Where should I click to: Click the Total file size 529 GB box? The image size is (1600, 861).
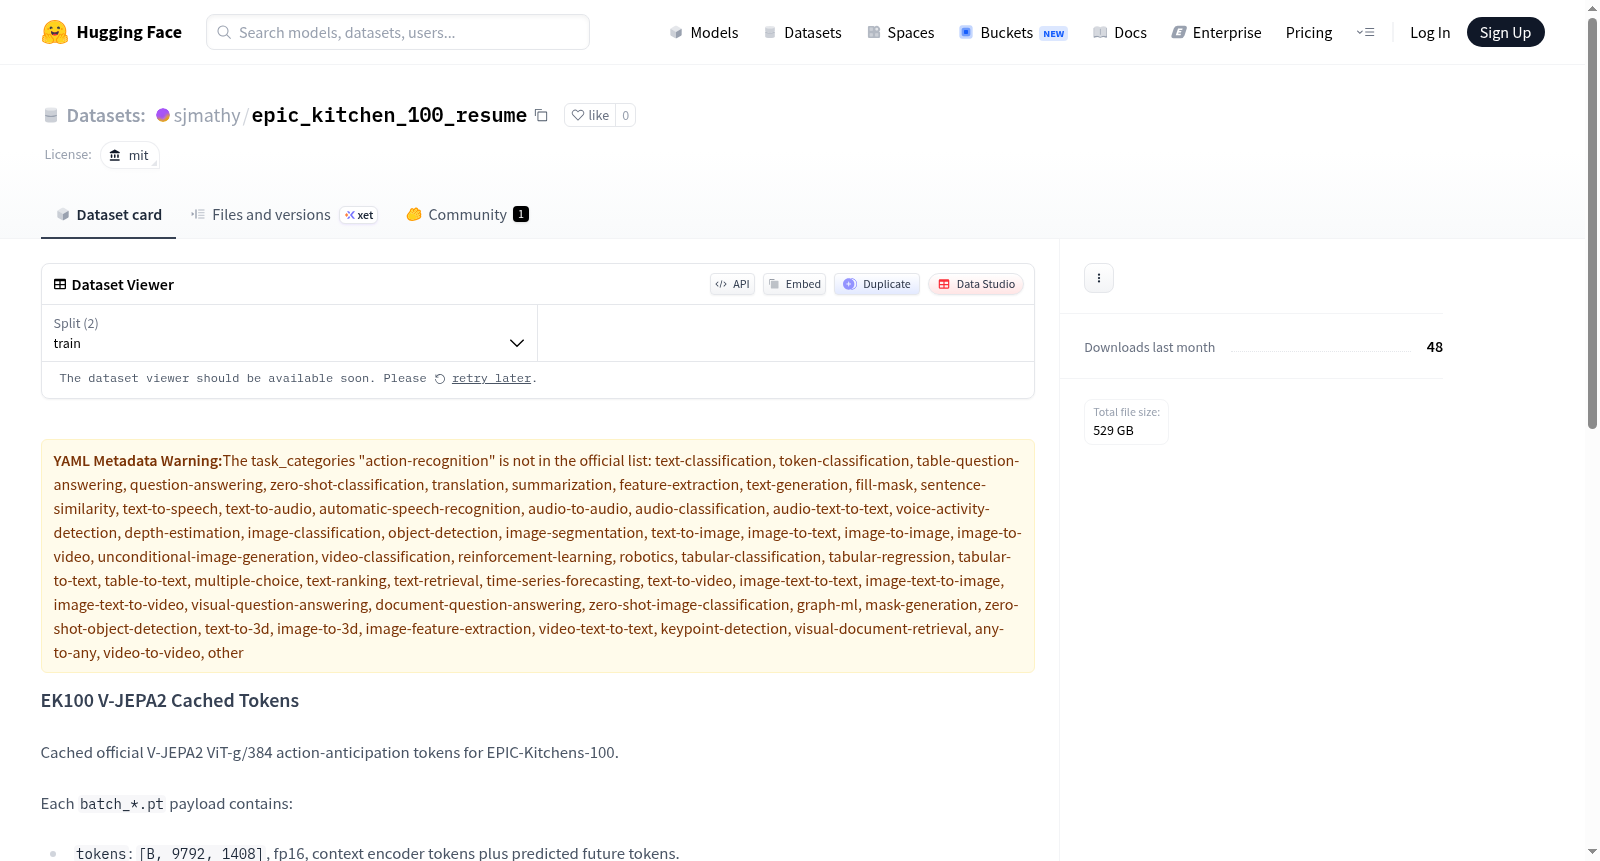click(x=1126, y=421)
